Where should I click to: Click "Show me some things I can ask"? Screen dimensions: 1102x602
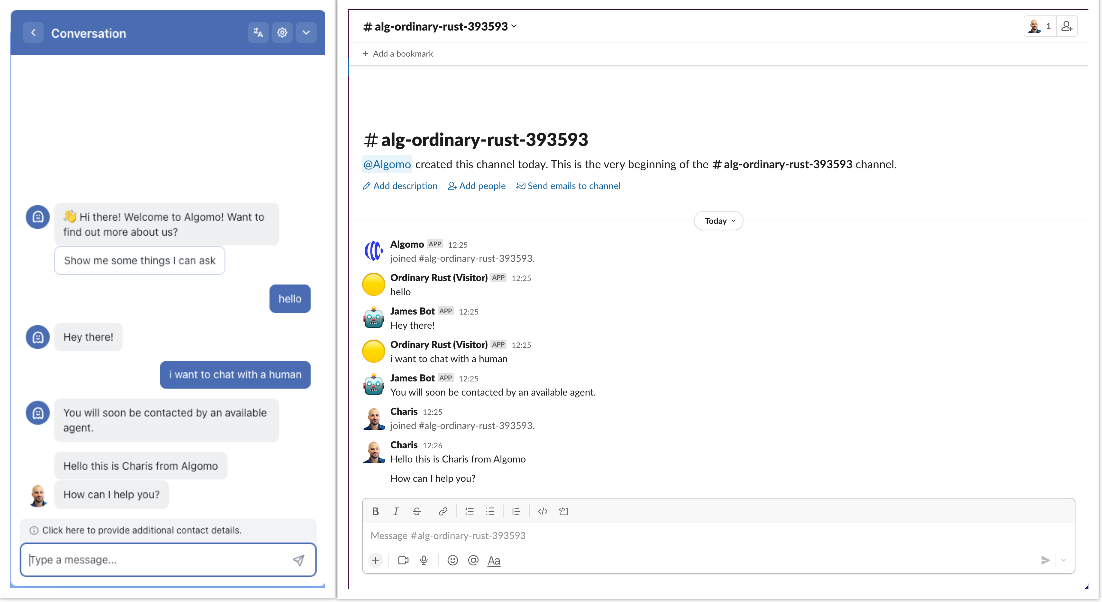tap(140, 261)
